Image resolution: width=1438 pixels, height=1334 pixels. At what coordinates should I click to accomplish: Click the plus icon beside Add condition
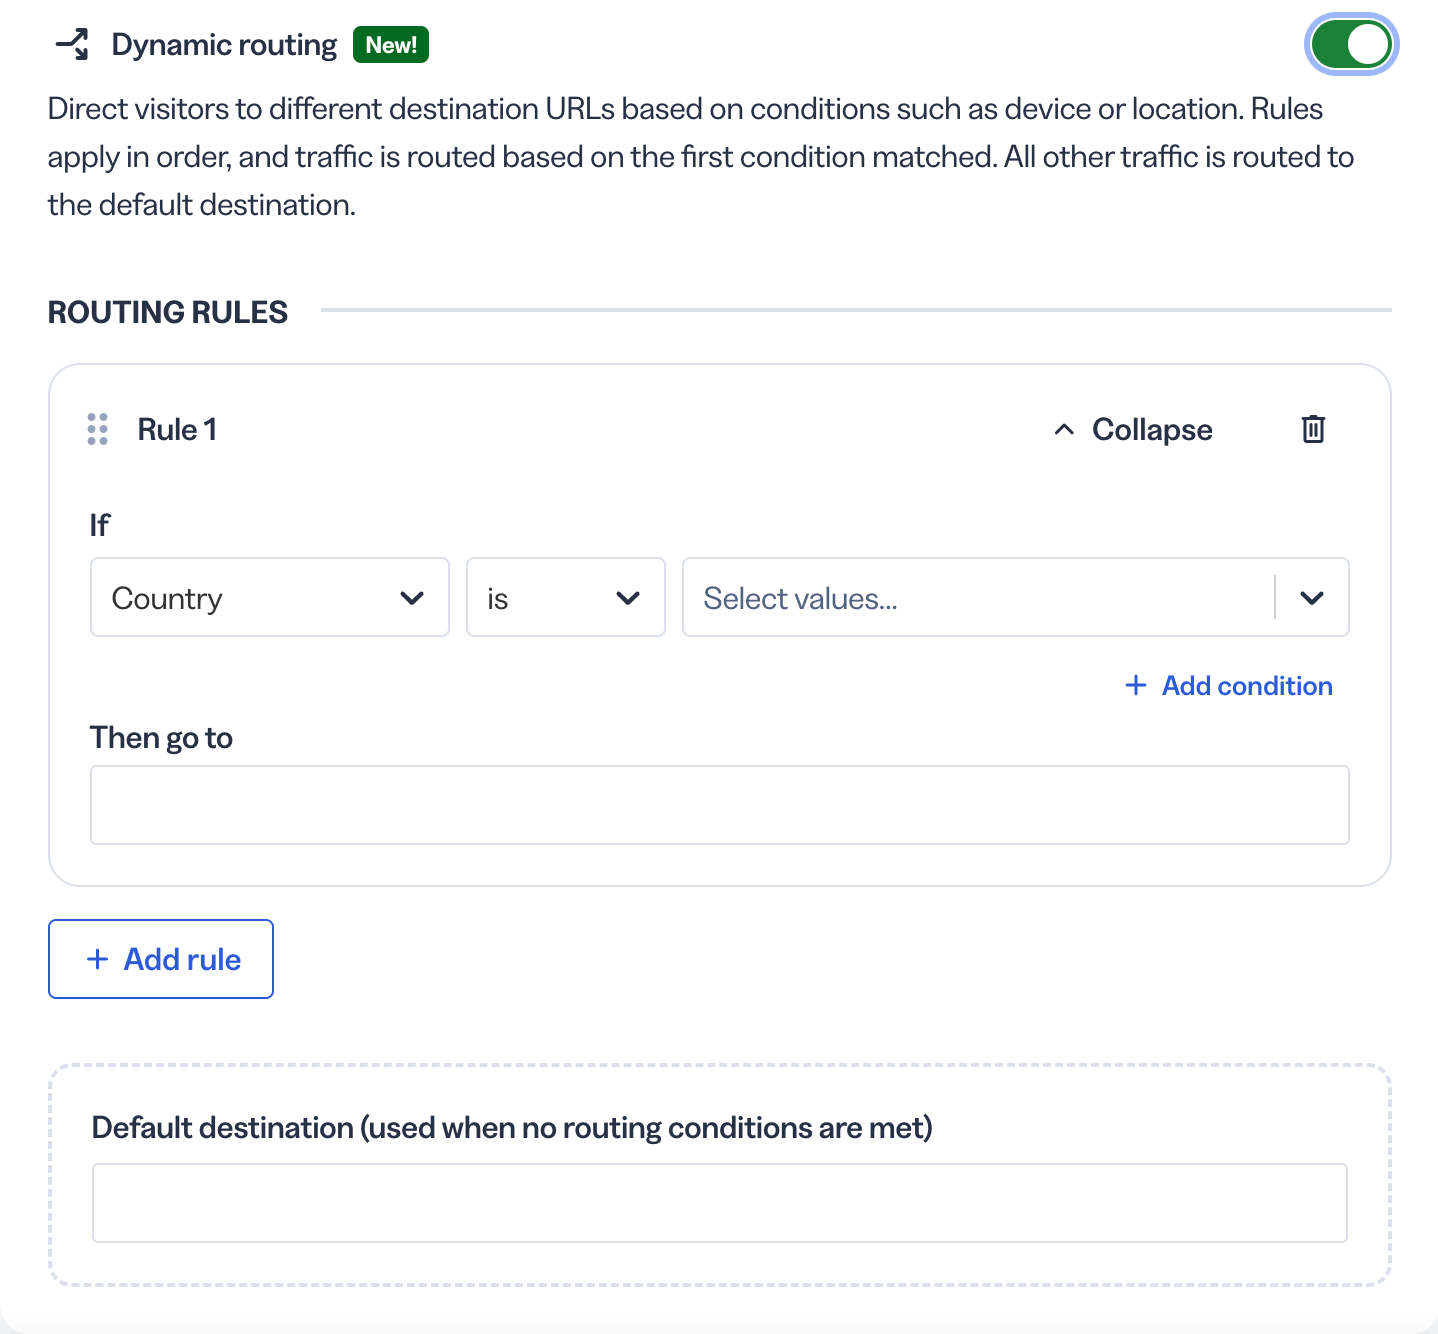1135,685
